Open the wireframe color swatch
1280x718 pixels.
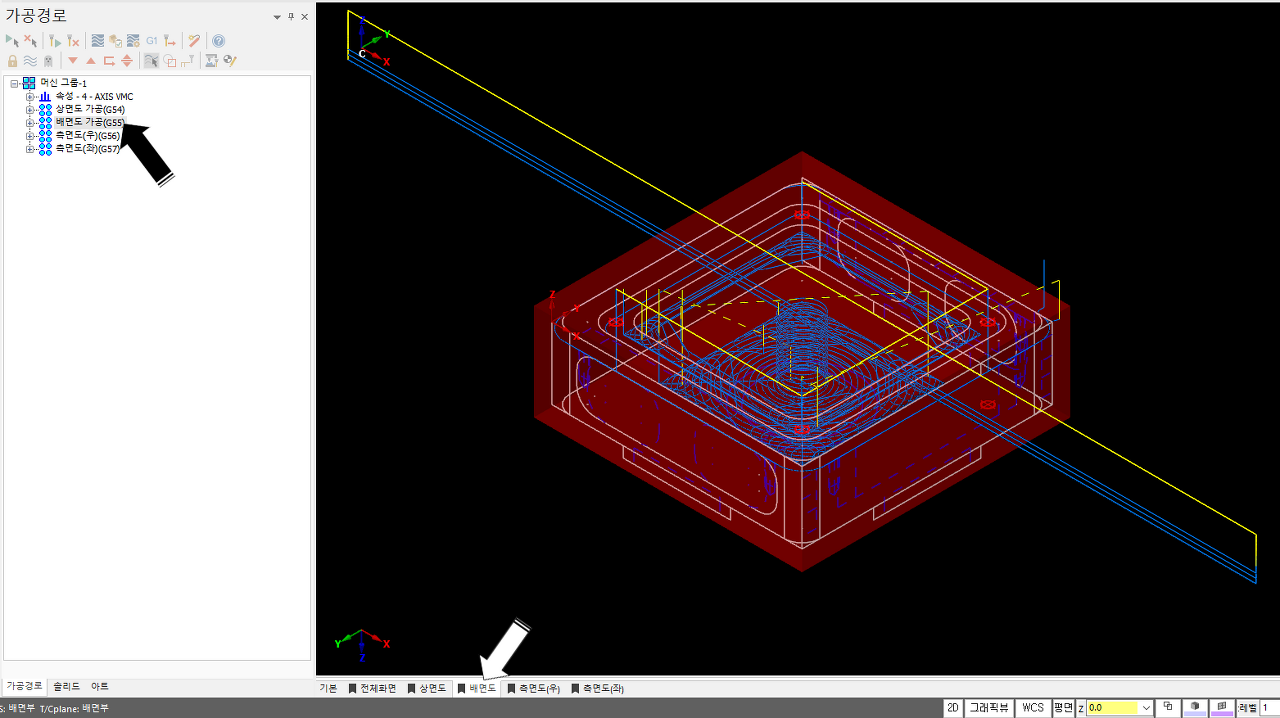1194,707
